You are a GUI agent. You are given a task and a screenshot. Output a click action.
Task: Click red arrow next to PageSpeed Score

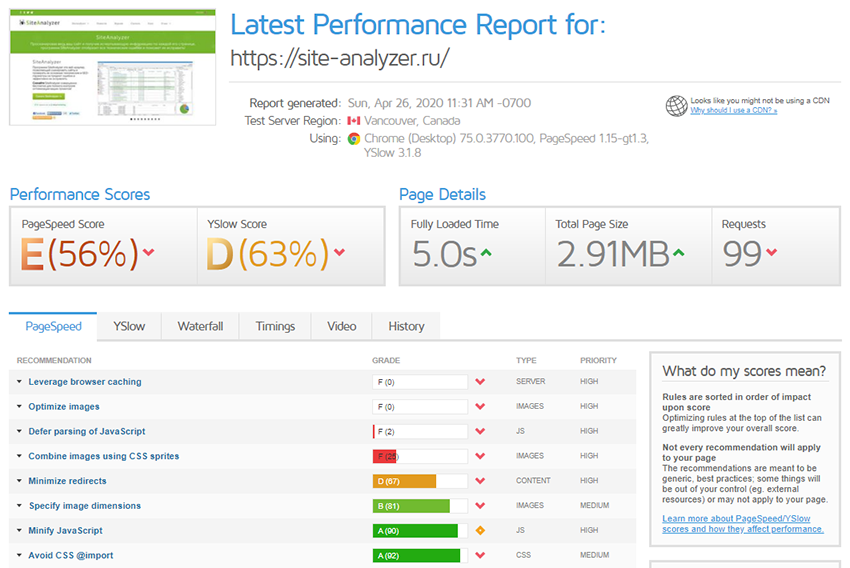pos(149,252)
